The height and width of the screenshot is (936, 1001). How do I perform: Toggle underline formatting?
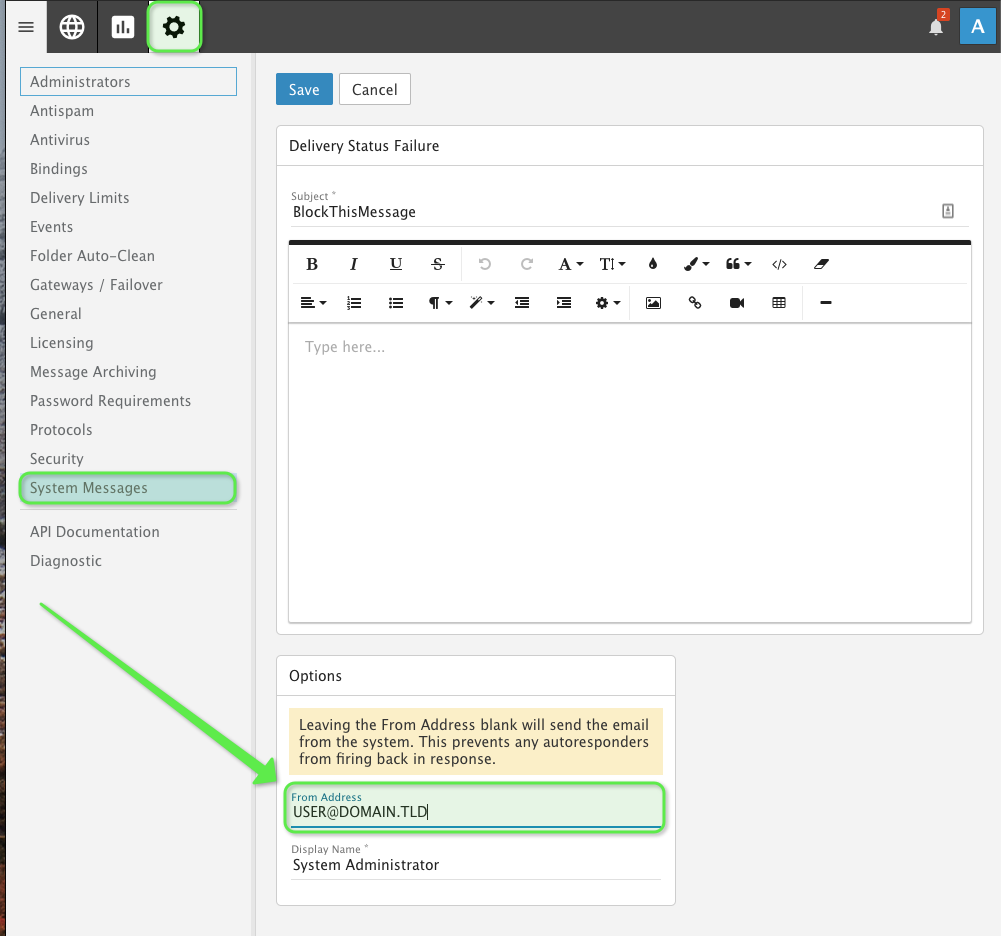tap(396, 264)
